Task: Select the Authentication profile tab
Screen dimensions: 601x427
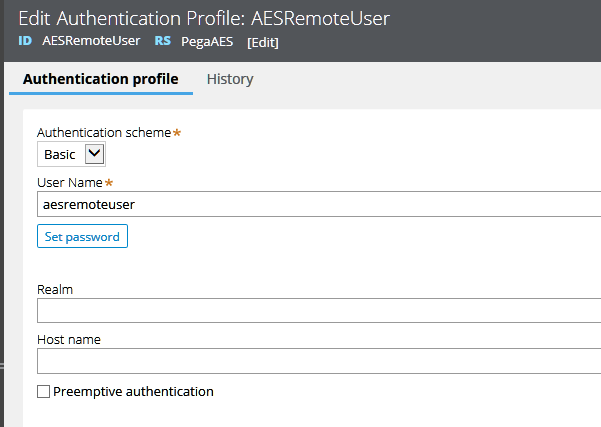Action: click(100, 79)
